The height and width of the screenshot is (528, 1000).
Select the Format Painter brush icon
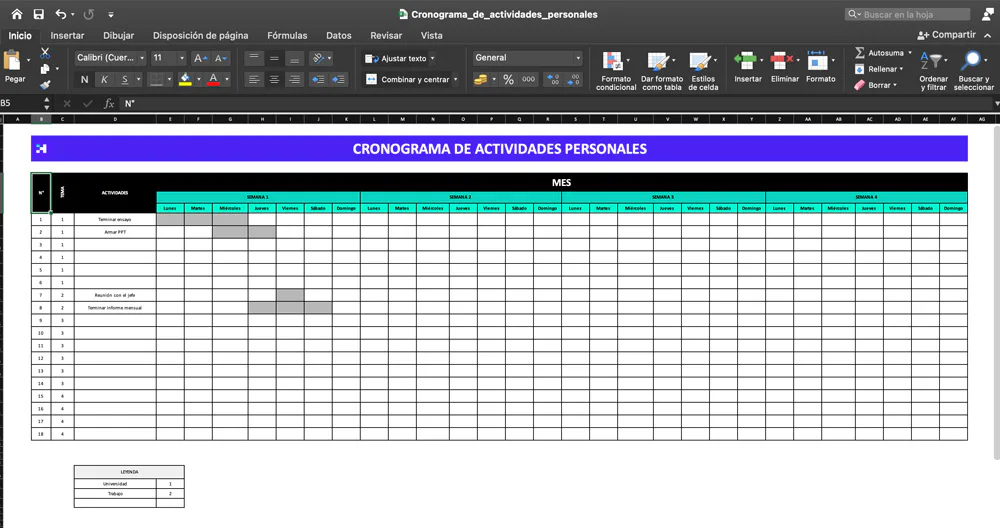click(45, 84)
